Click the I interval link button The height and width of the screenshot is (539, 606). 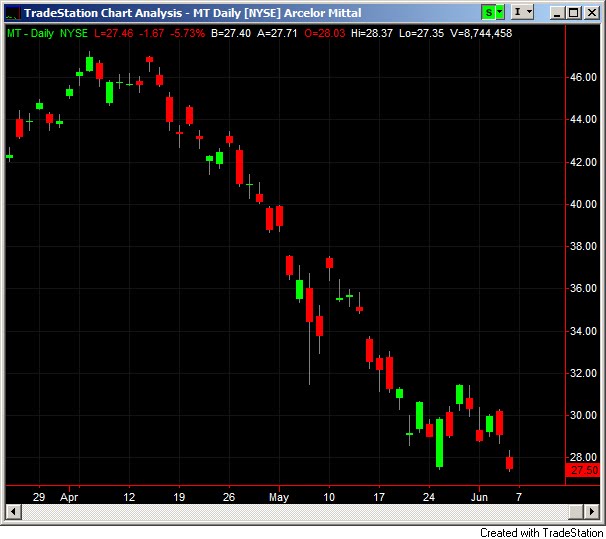click(x=518, y=13)
